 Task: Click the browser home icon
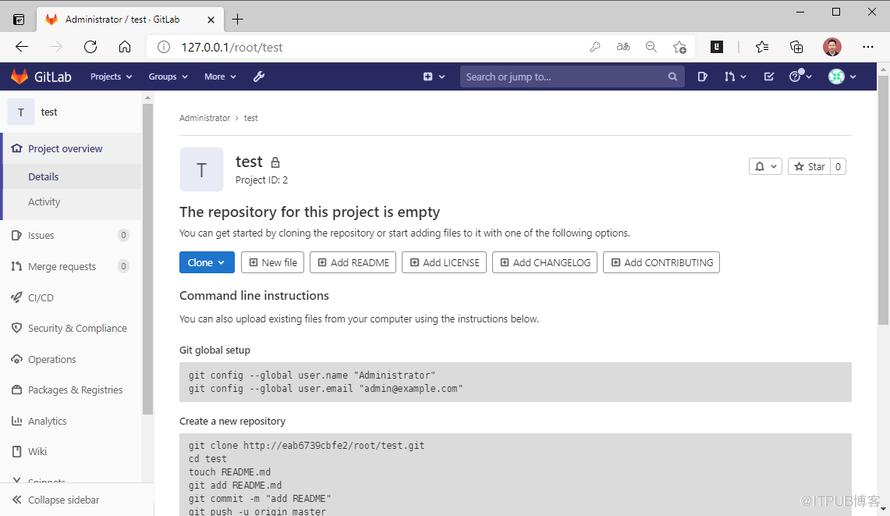coord(124,47)
